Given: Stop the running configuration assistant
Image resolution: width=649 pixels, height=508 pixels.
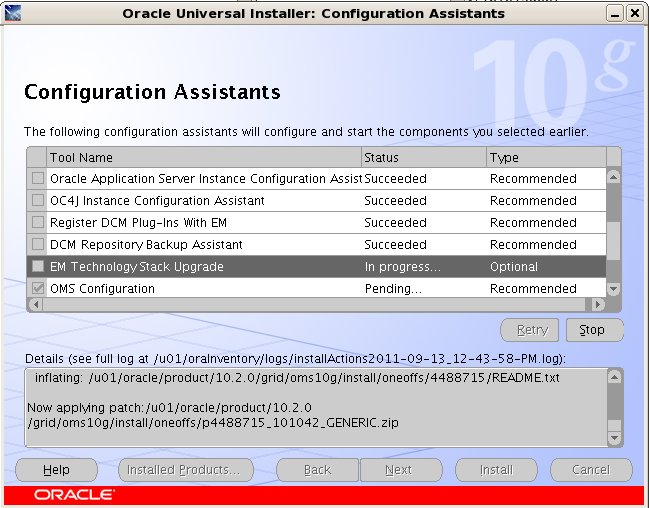Looking at the screenshot, I should tap(594, 330).
